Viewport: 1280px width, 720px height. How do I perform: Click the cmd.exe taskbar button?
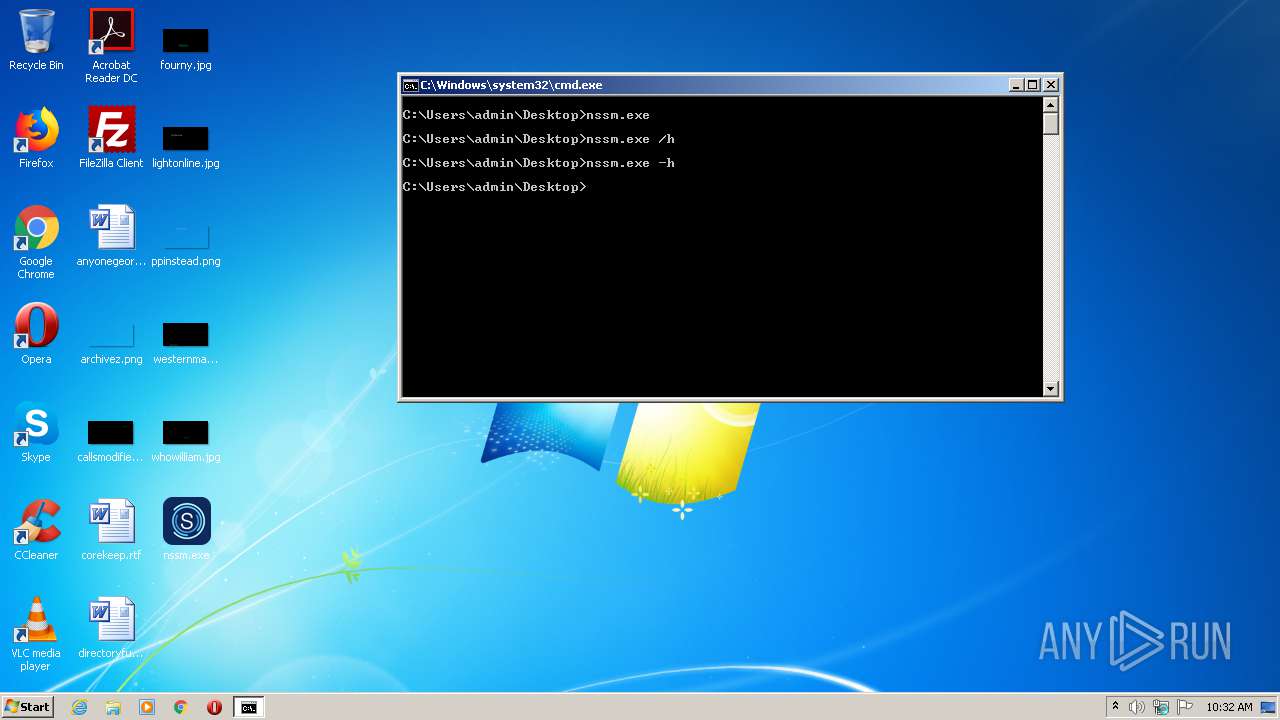pyautogui.click(x=248, y=707)
